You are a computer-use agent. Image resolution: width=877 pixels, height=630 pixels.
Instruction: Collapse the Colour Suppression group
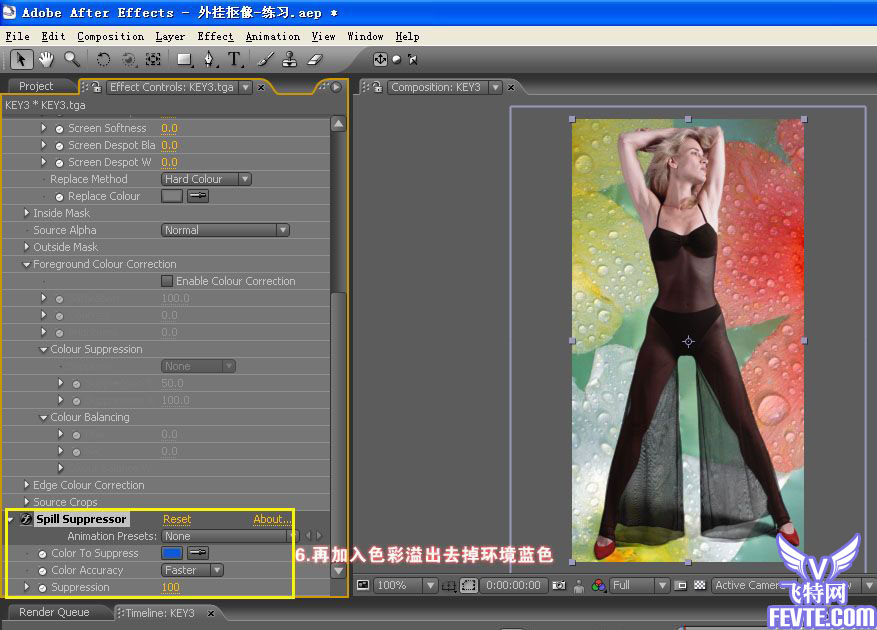(x=43, y=349)
